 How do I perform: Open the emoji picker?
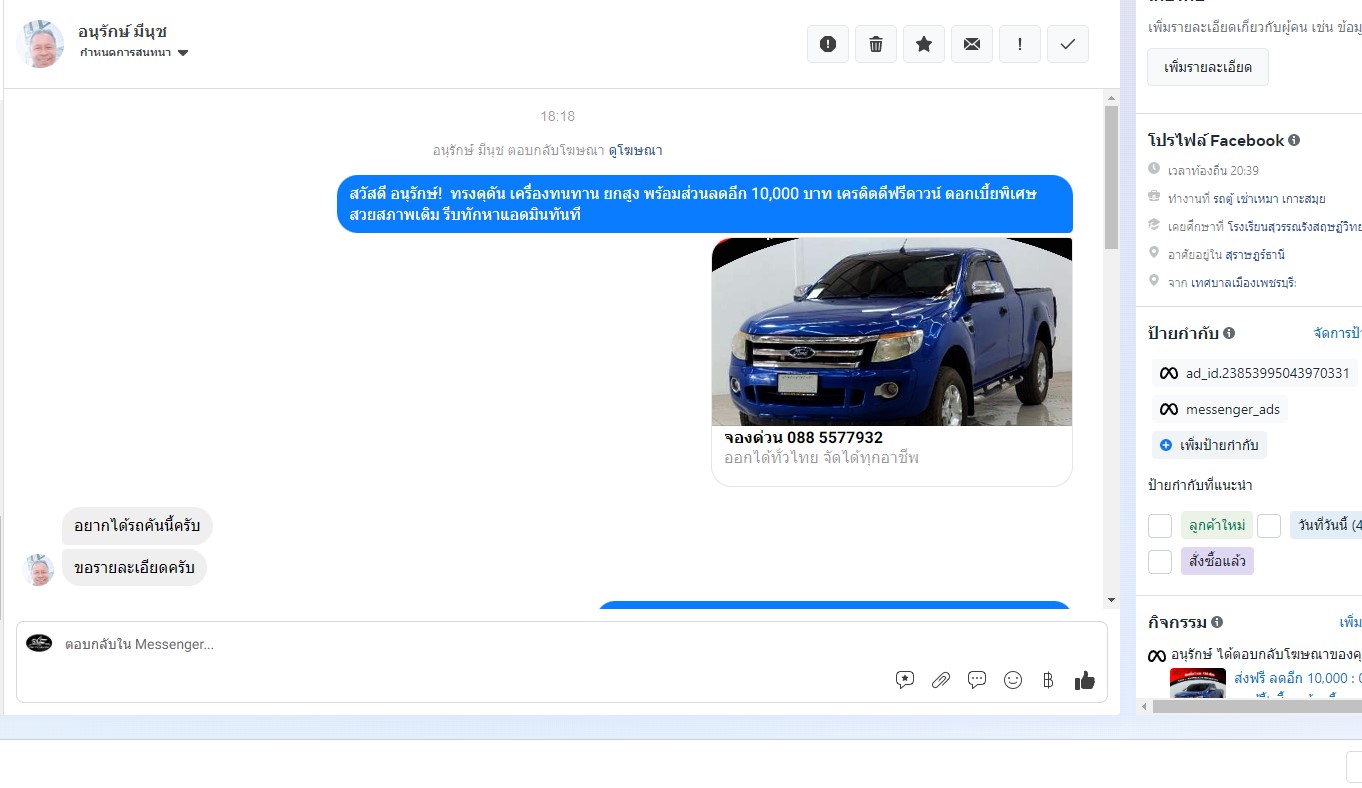coord(1013,680)
